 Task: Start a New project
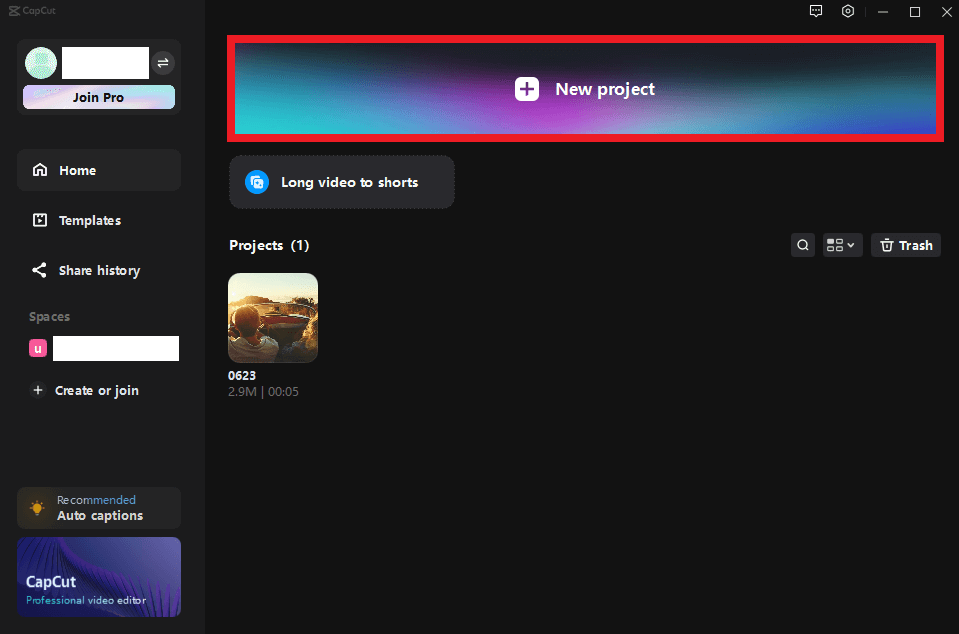[x=585, y=89]
